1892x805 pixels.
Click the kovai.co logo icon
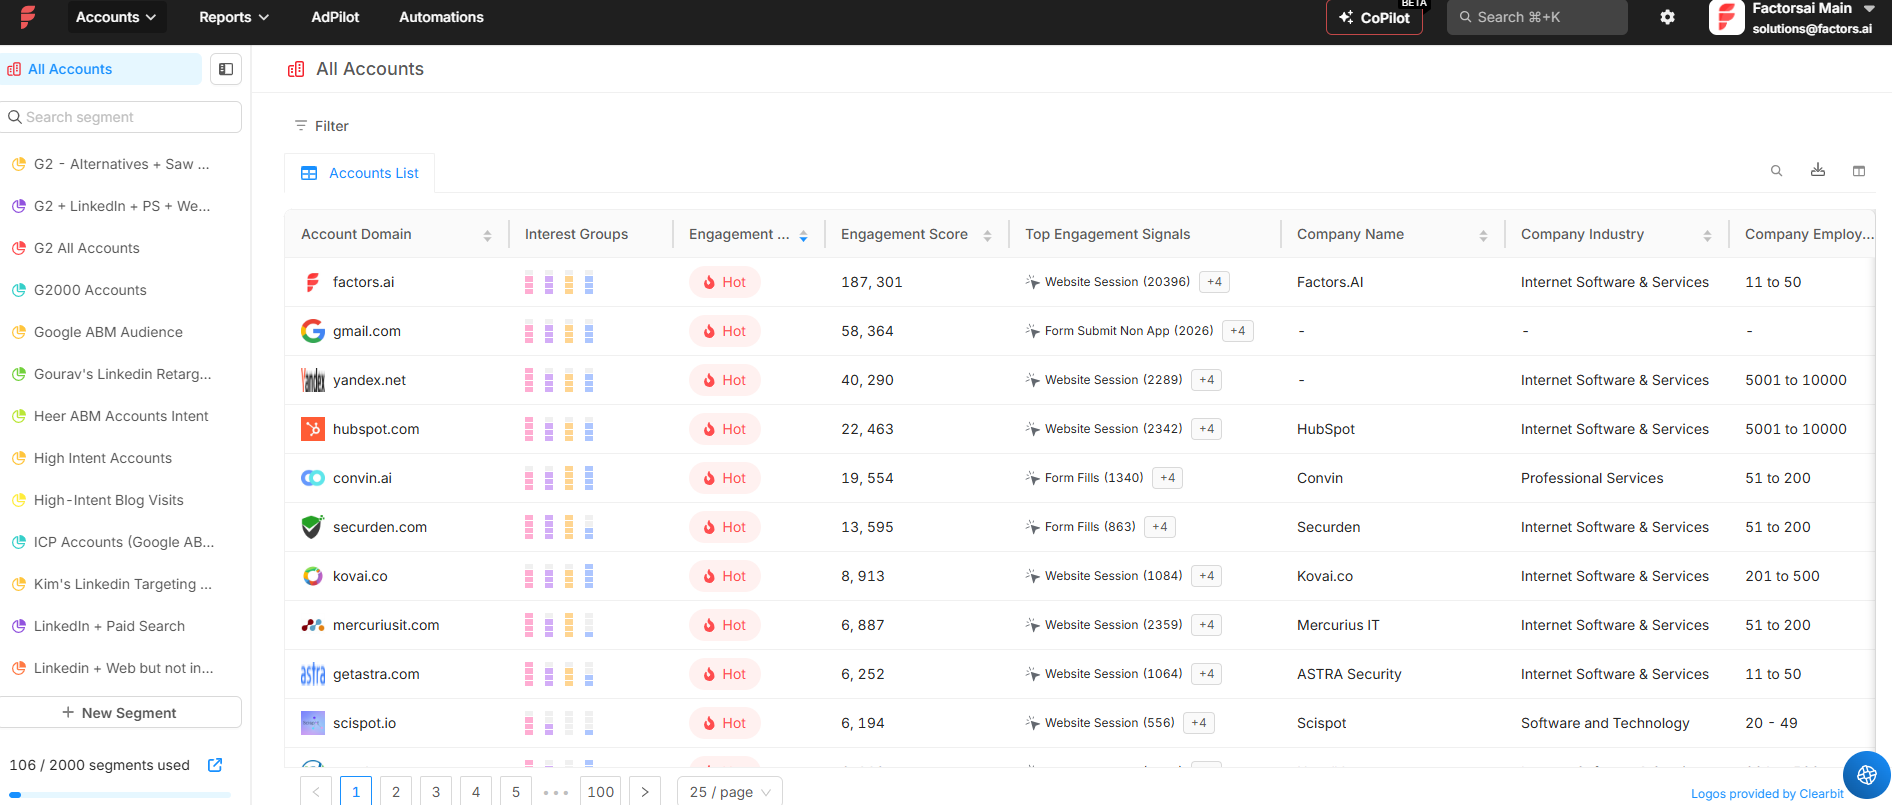[313, 576]
